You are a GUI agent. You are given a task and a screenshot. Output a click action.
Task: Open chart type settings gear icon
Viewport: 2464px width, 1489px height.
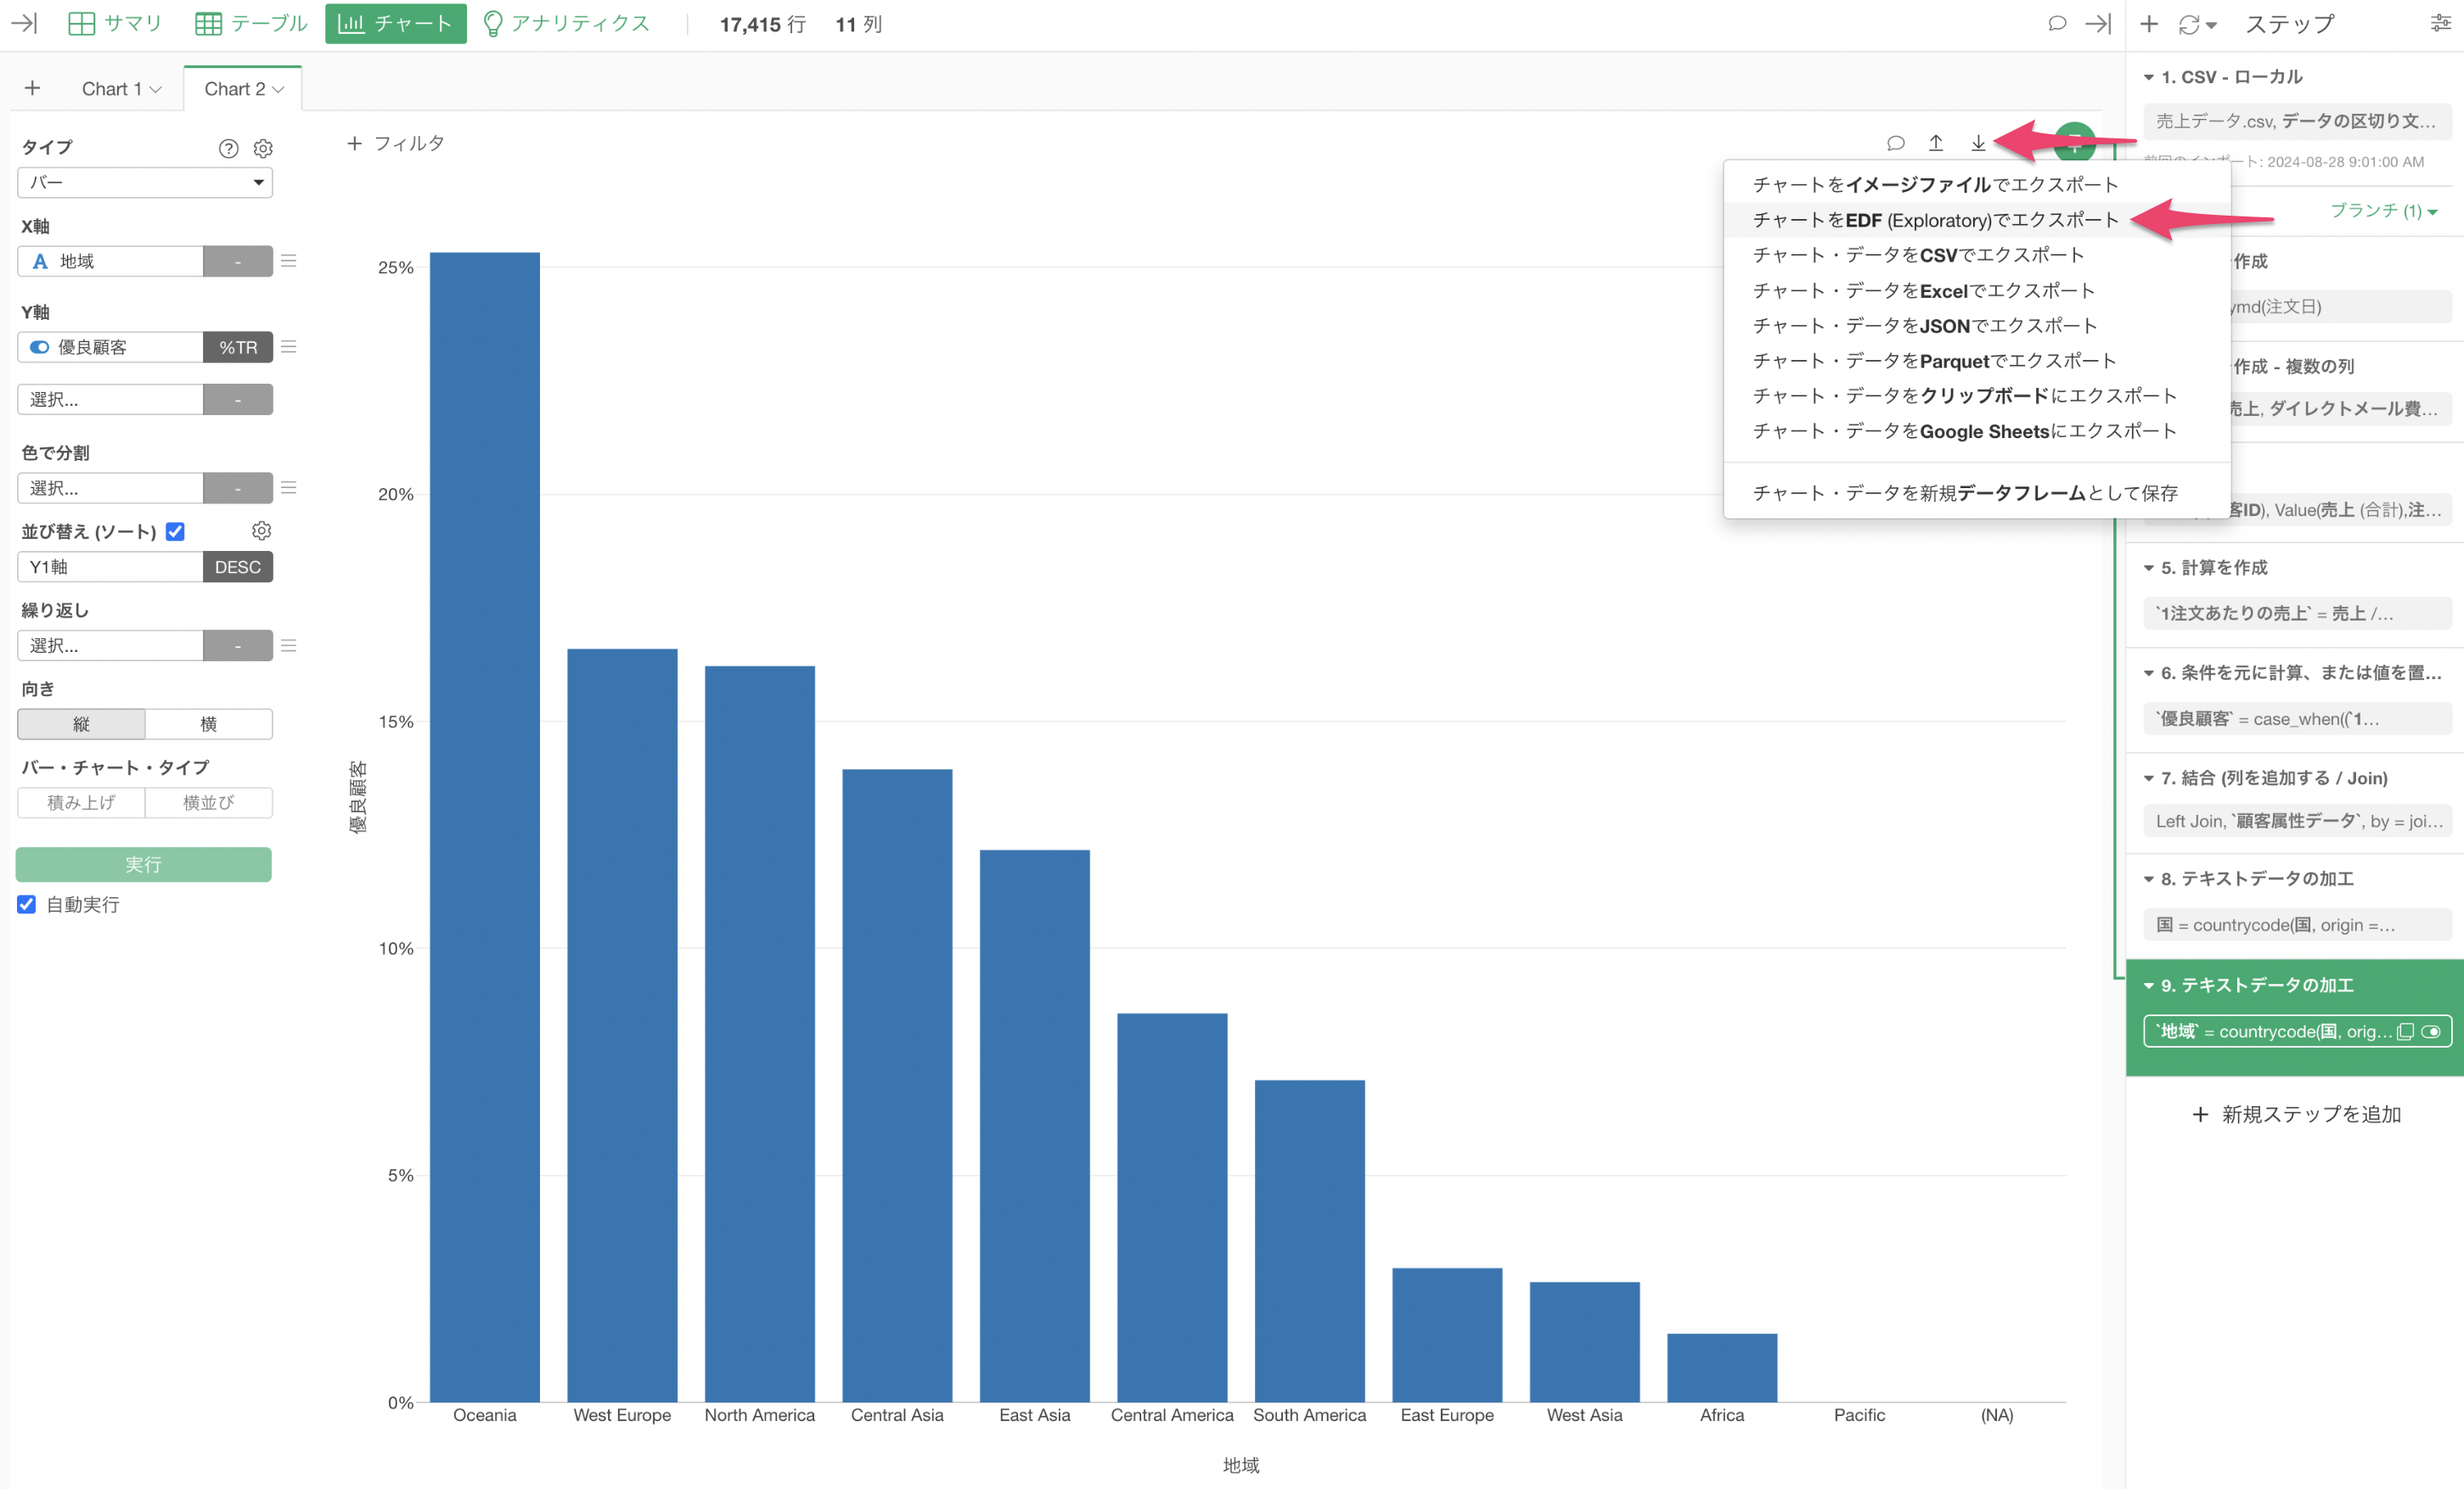pos(263,148)
